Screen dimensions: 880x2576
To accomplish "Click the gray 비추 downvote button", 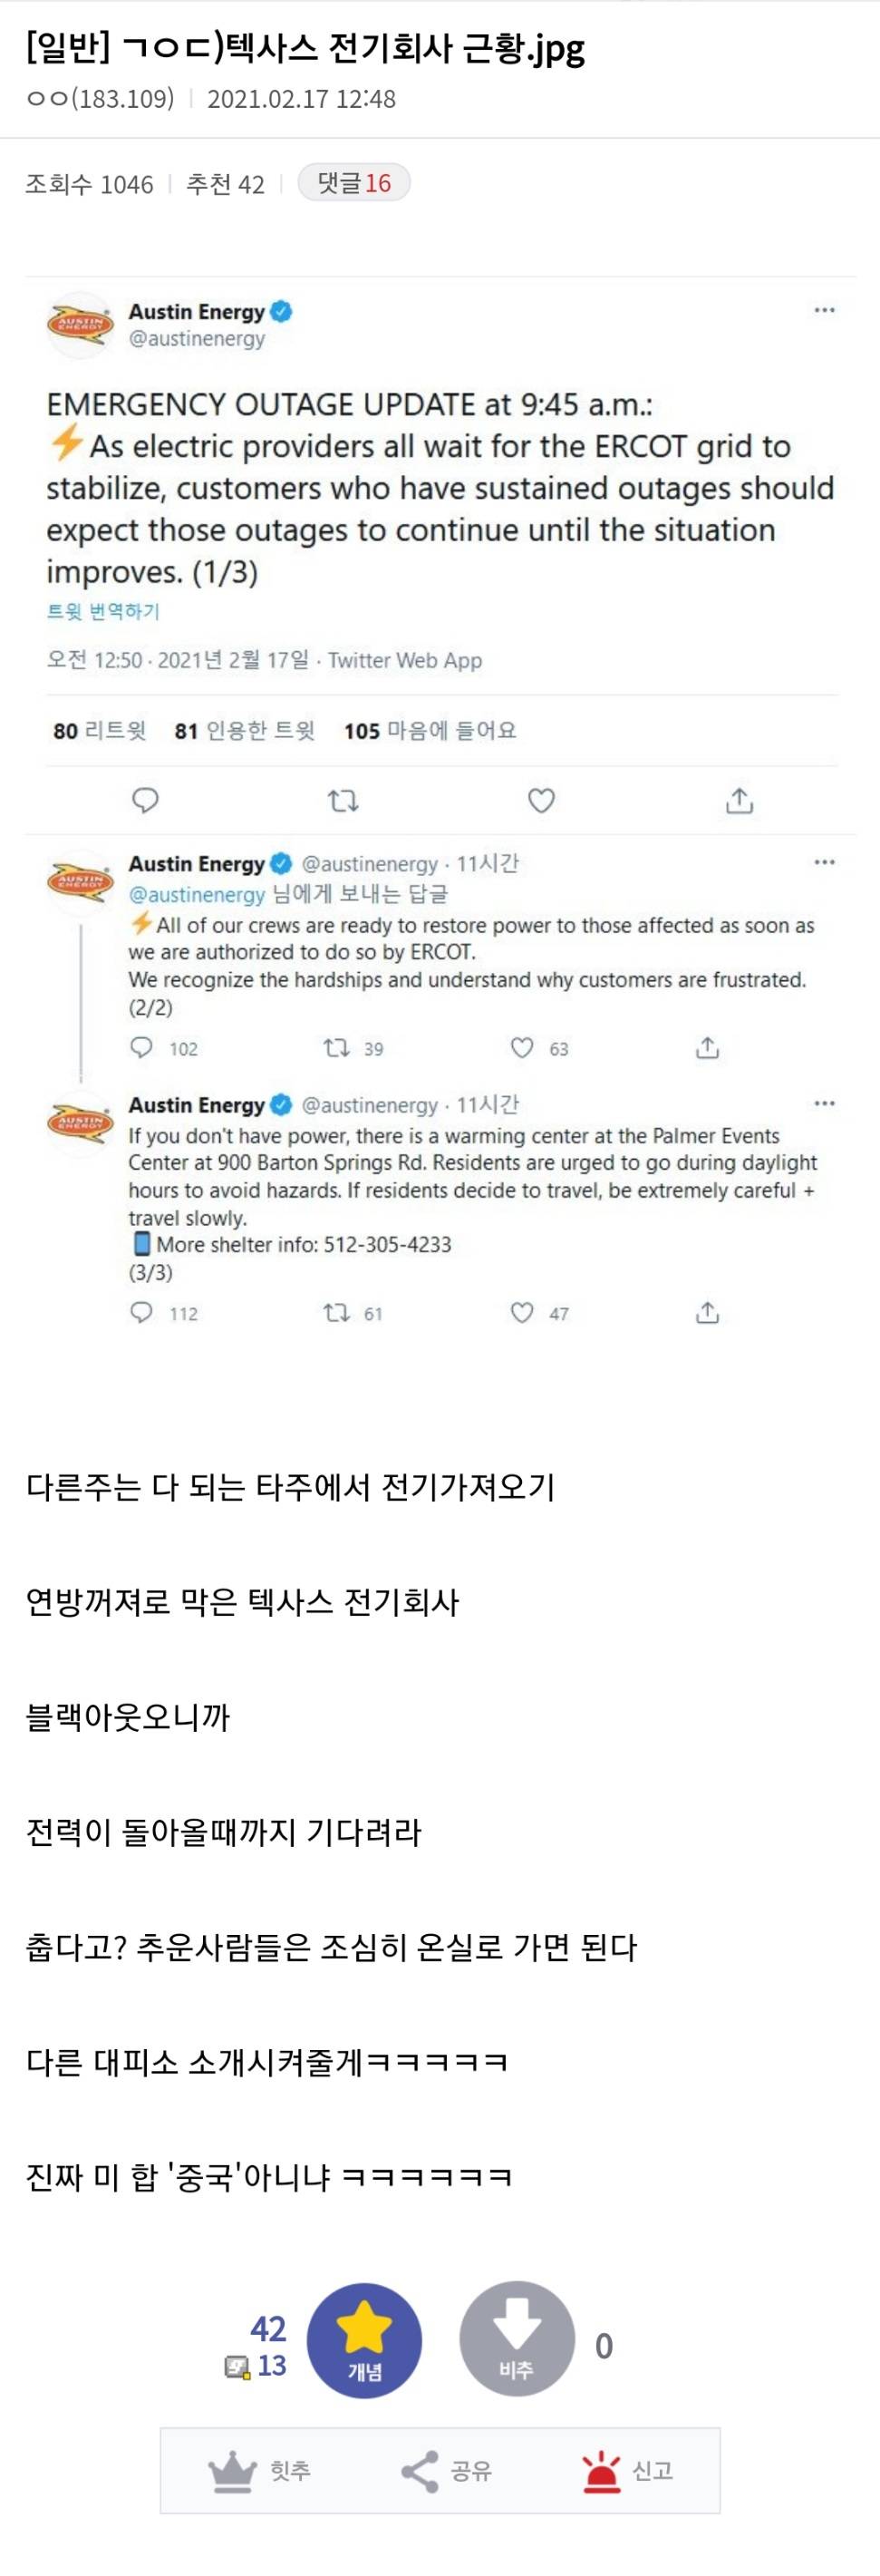I will click(517, 2340).
